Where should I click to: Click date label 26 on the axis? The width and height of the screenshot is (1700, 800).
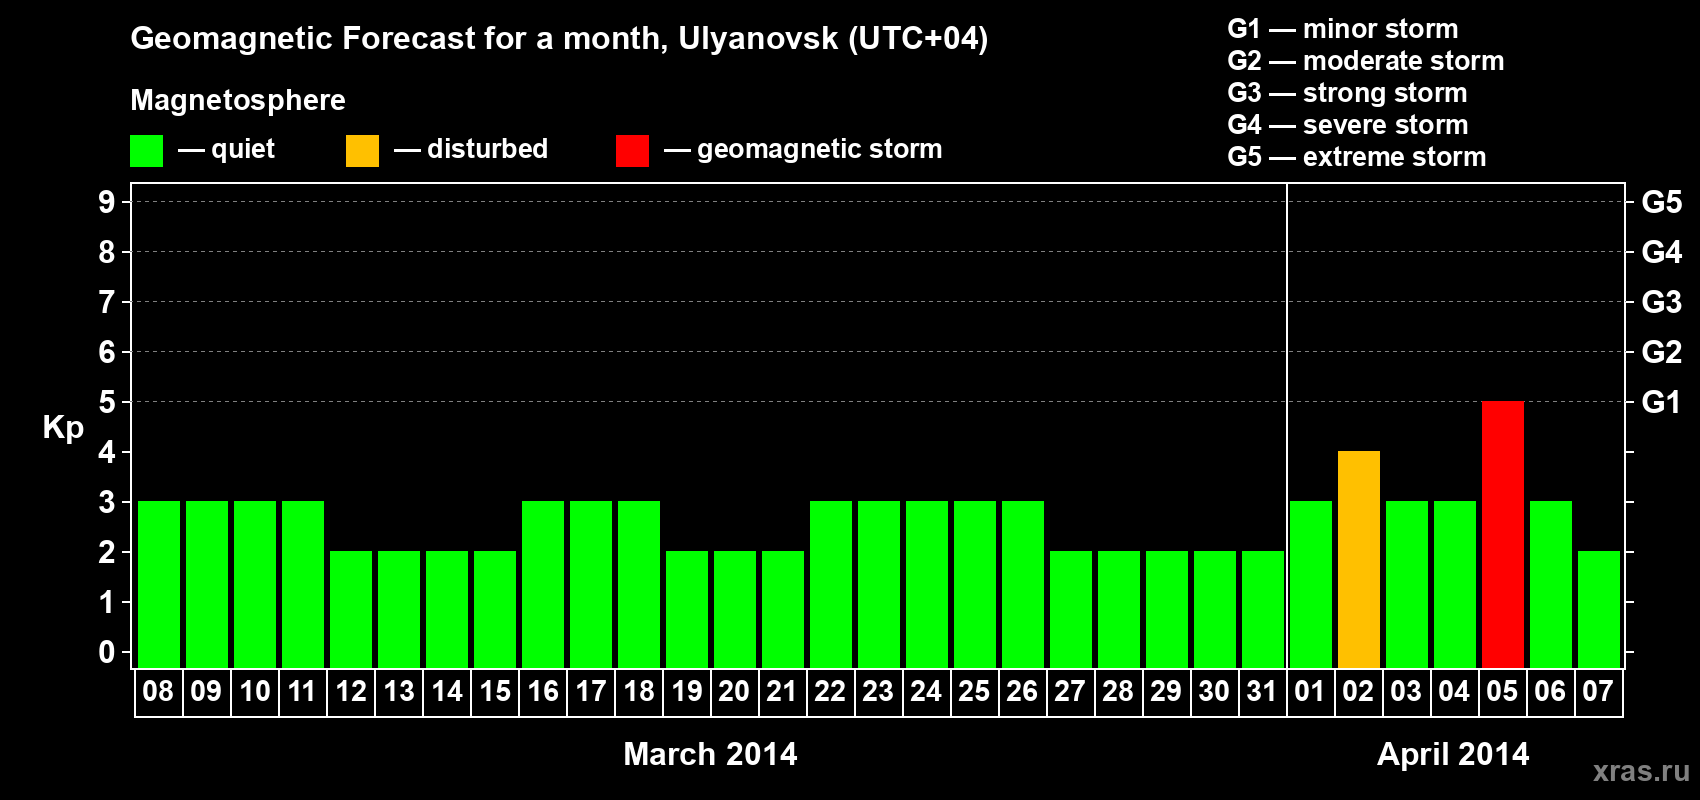[1022, 691]
